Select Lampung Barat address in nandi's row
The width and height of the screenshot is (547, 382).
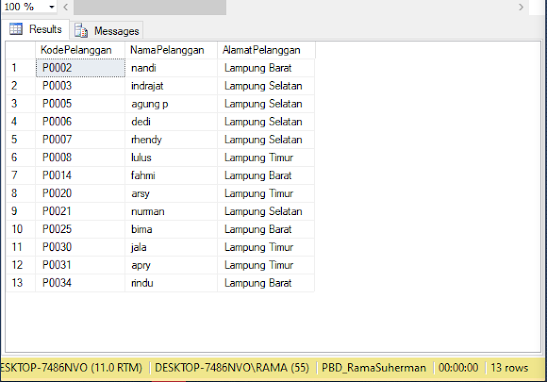[x=266, y=68]
